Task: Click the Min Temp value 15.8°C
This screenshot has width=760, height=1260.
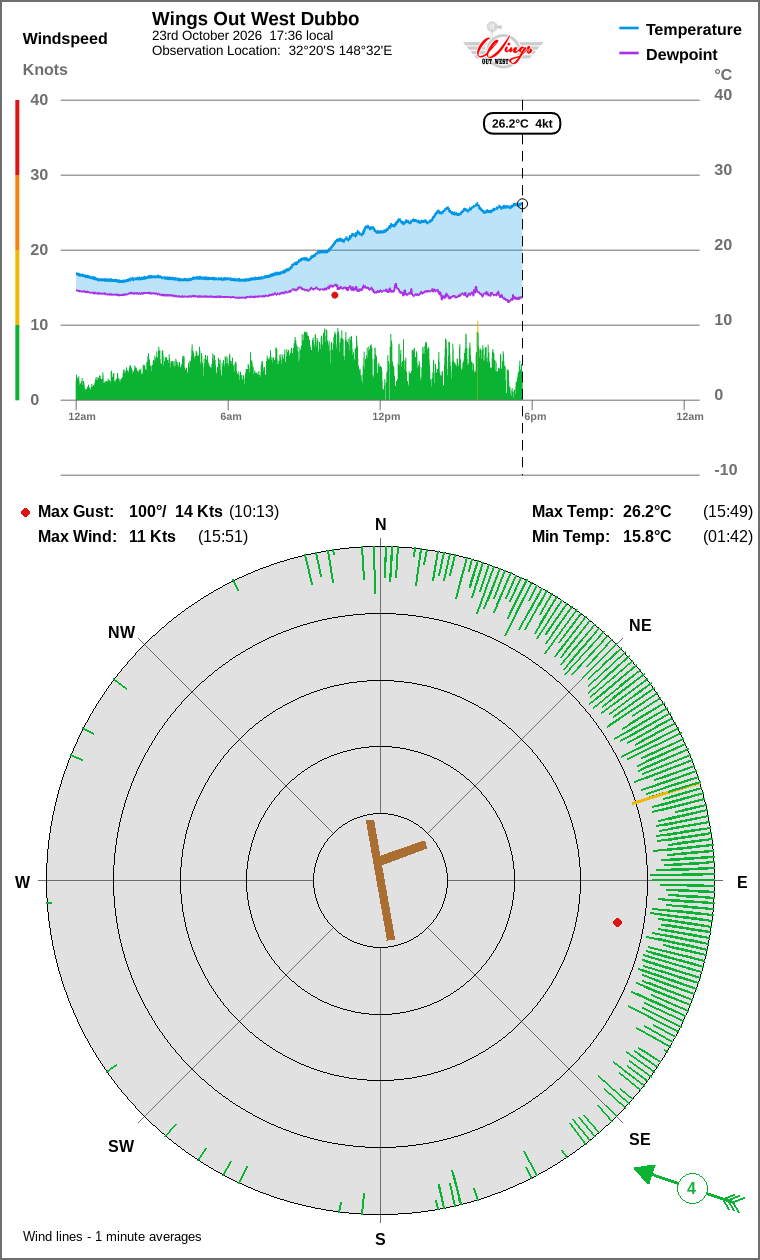Action: [x=647, y=537]
